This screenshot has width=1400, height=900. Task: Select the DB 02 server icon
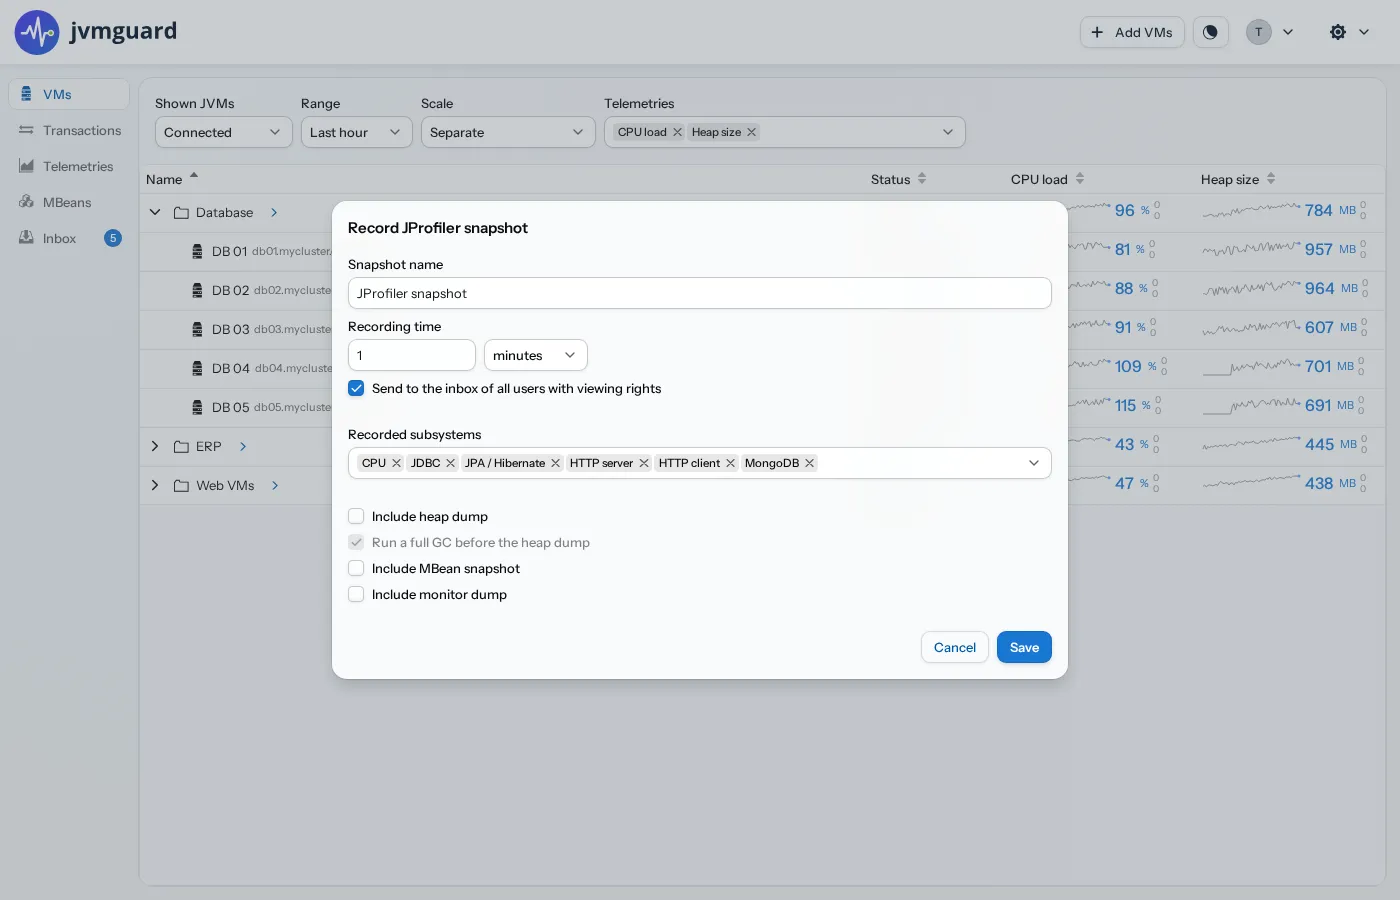tap(198, 290)
